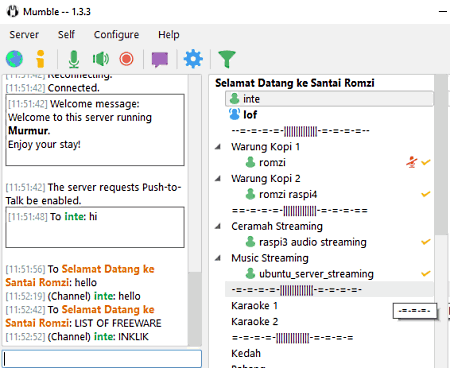Toggle comment with purple speech bubble
The width and height of the screenshot is (450, 368).
click(160, 59)
